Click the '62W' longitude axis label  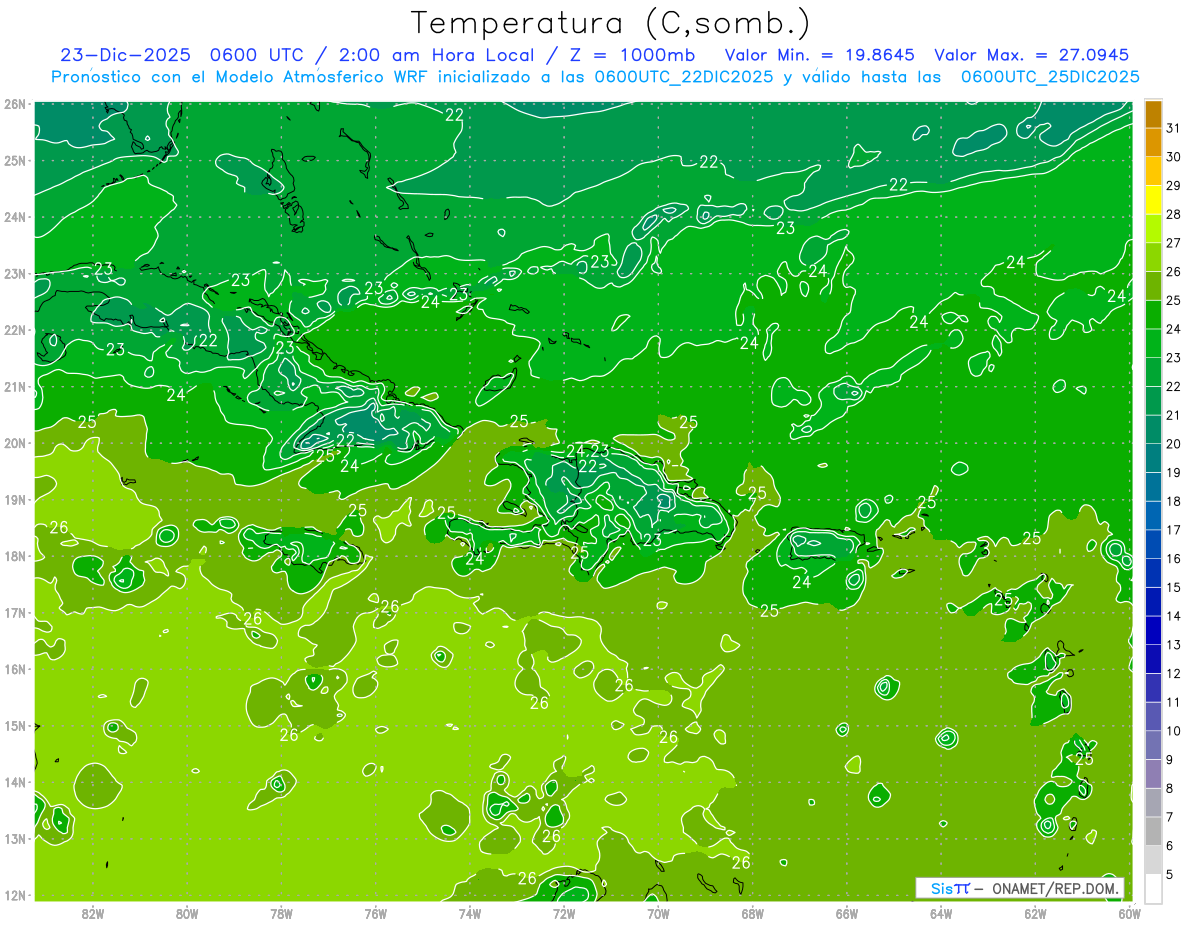tap(1035, 913)
